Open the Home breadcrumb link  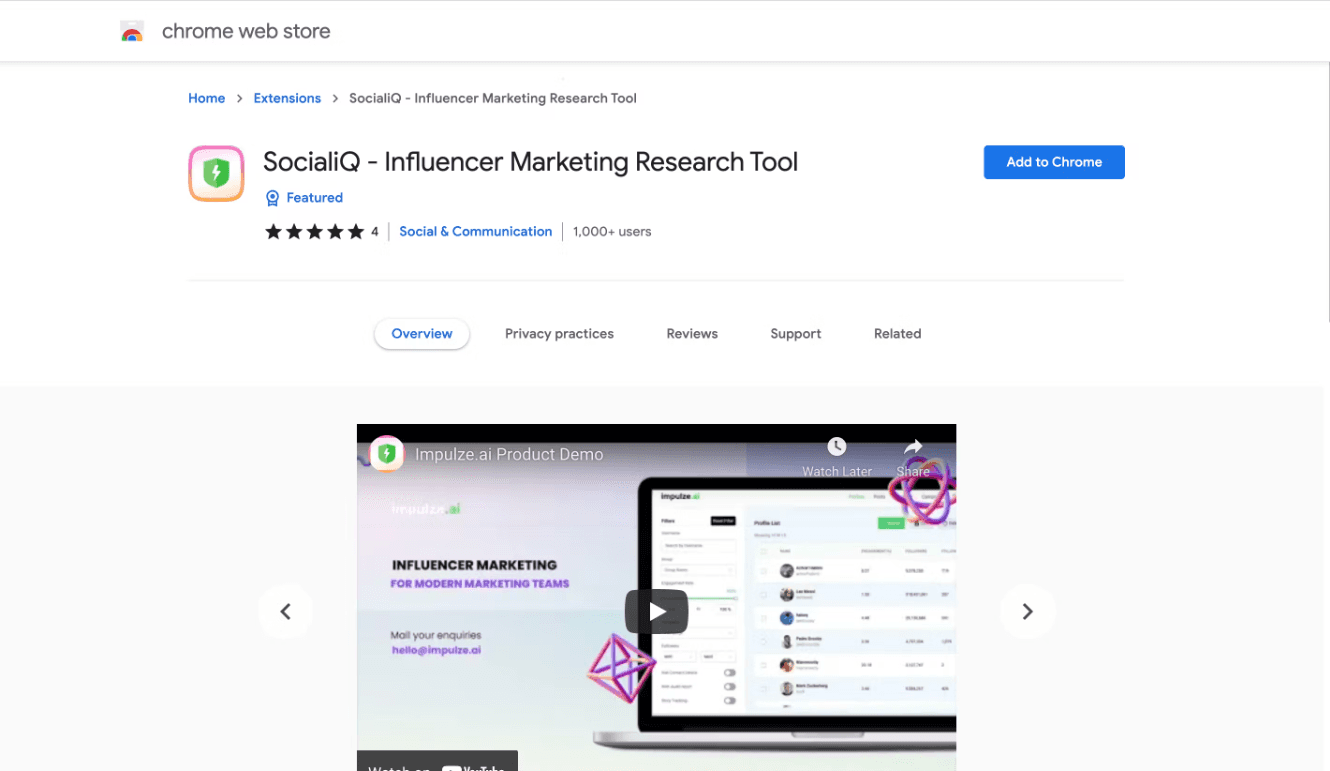tap(206, 98)
